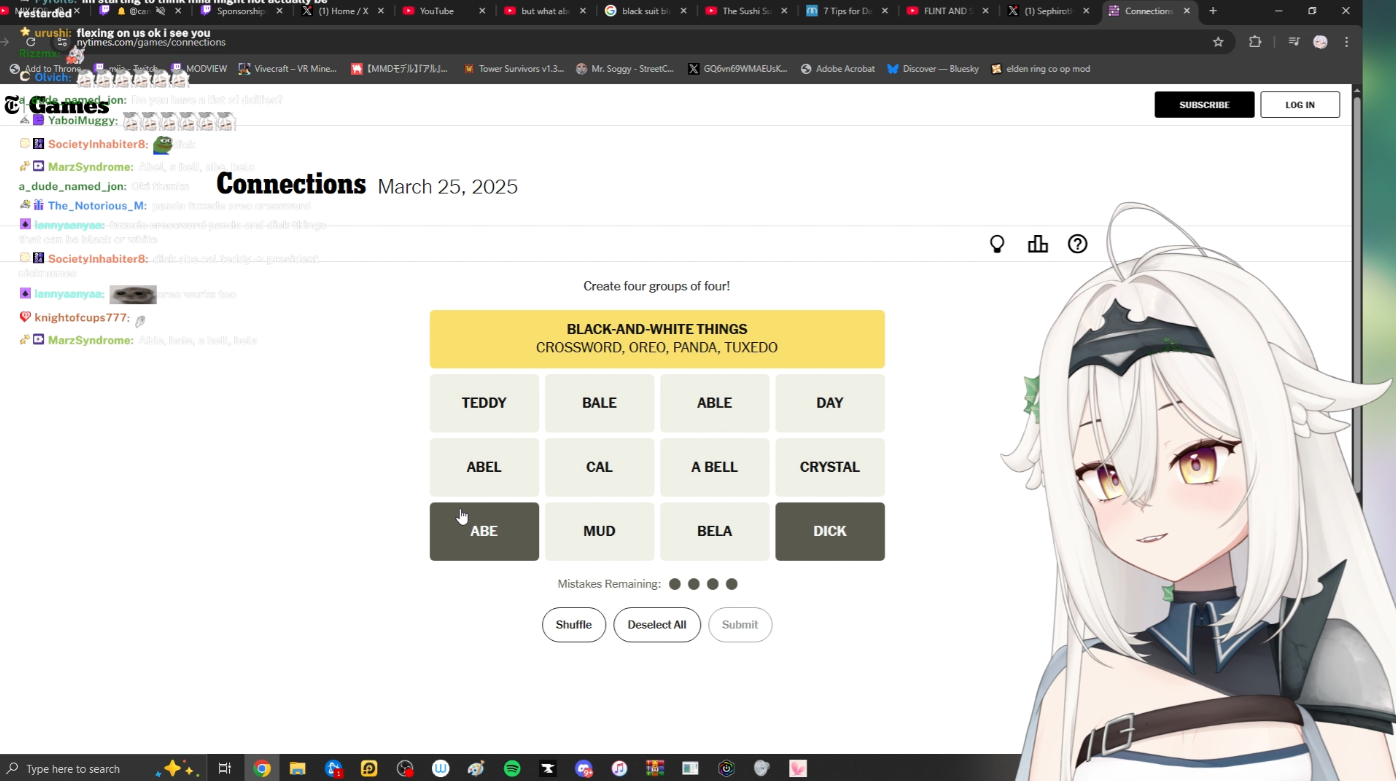Select the TEDDY tile
Viewport: 1396px width, 781px height.
(x=484, y=403)
